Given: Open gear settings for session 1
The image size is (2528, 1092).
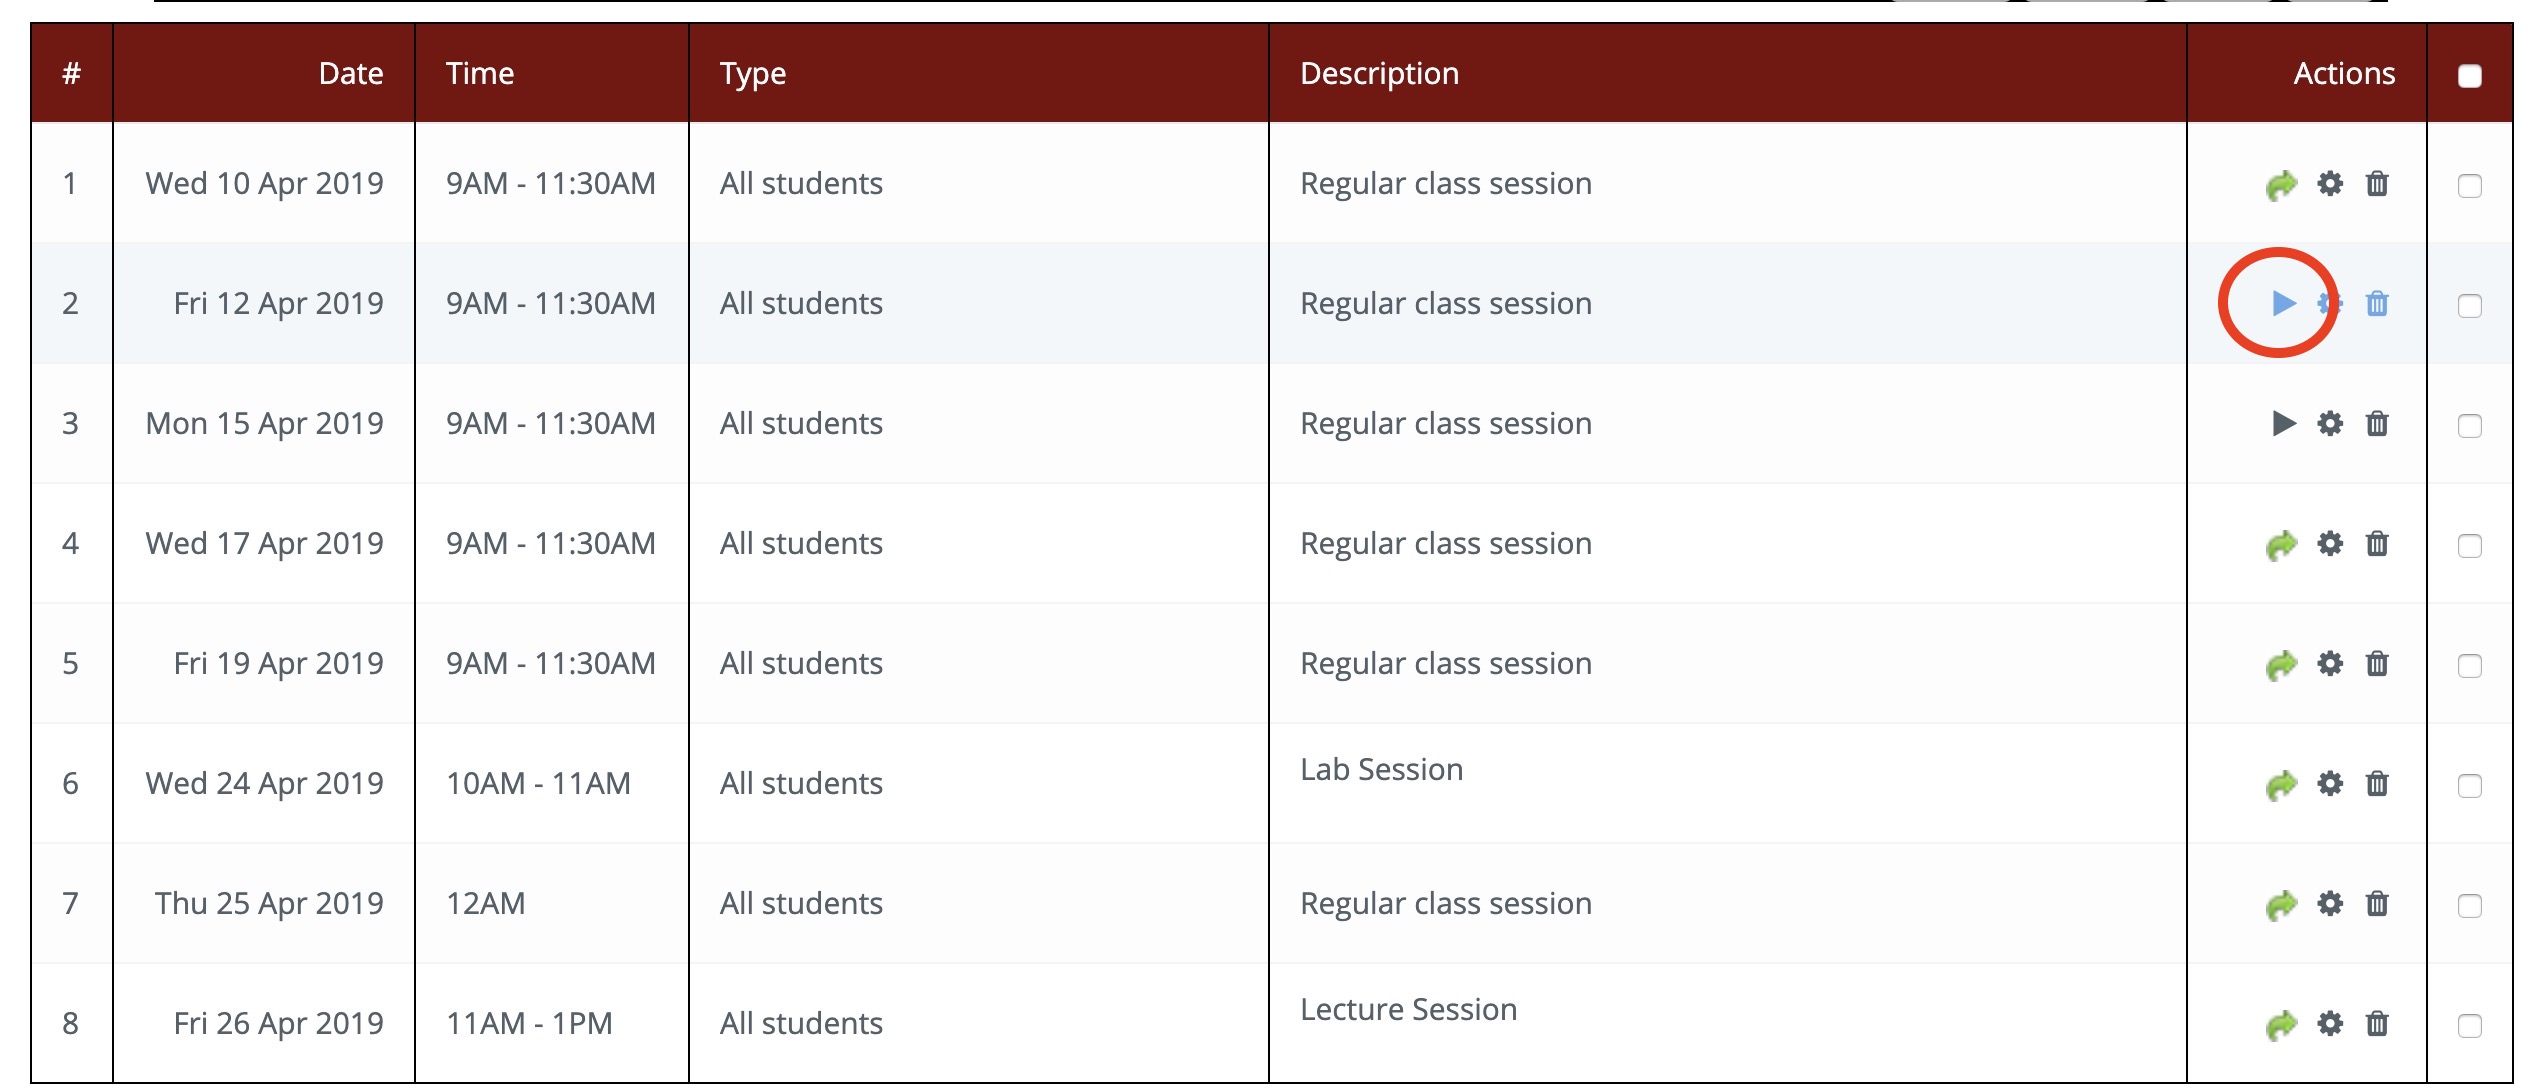Looking at the screenshot, I should (2330, 184).
